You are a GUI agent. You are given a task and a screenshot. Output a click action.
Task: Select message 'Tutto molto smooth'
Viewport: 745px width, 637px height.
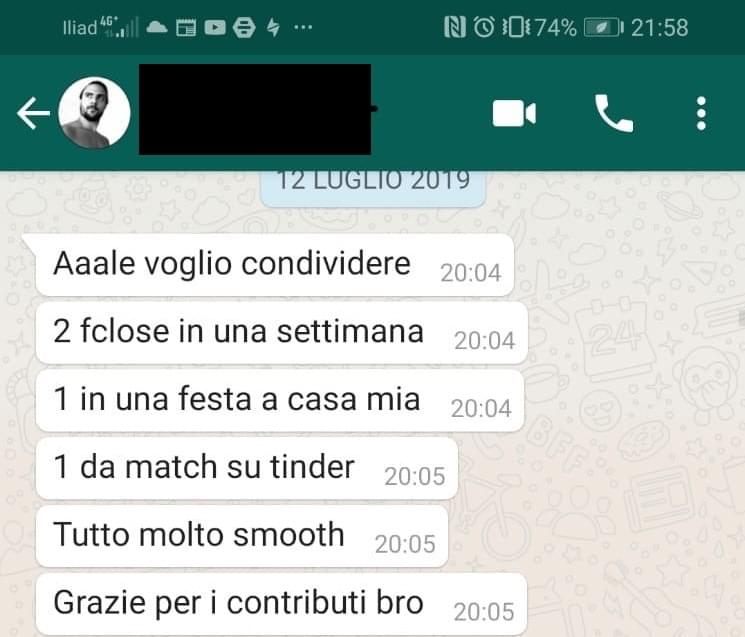(x=242, y=536)
